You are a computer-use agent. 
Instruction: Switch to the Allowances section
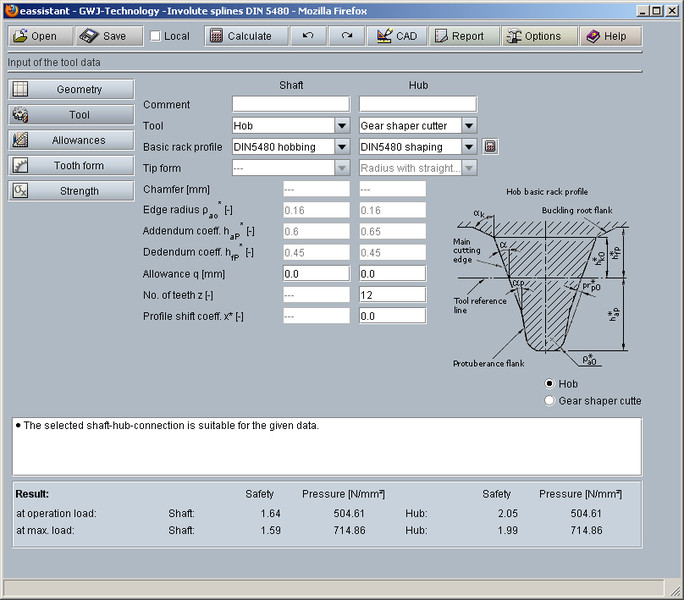71,140
